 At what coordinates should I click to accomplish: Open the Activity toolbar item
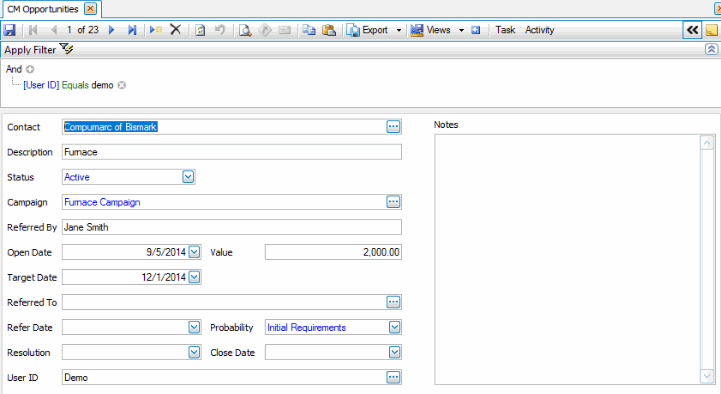tap(539, 30)
